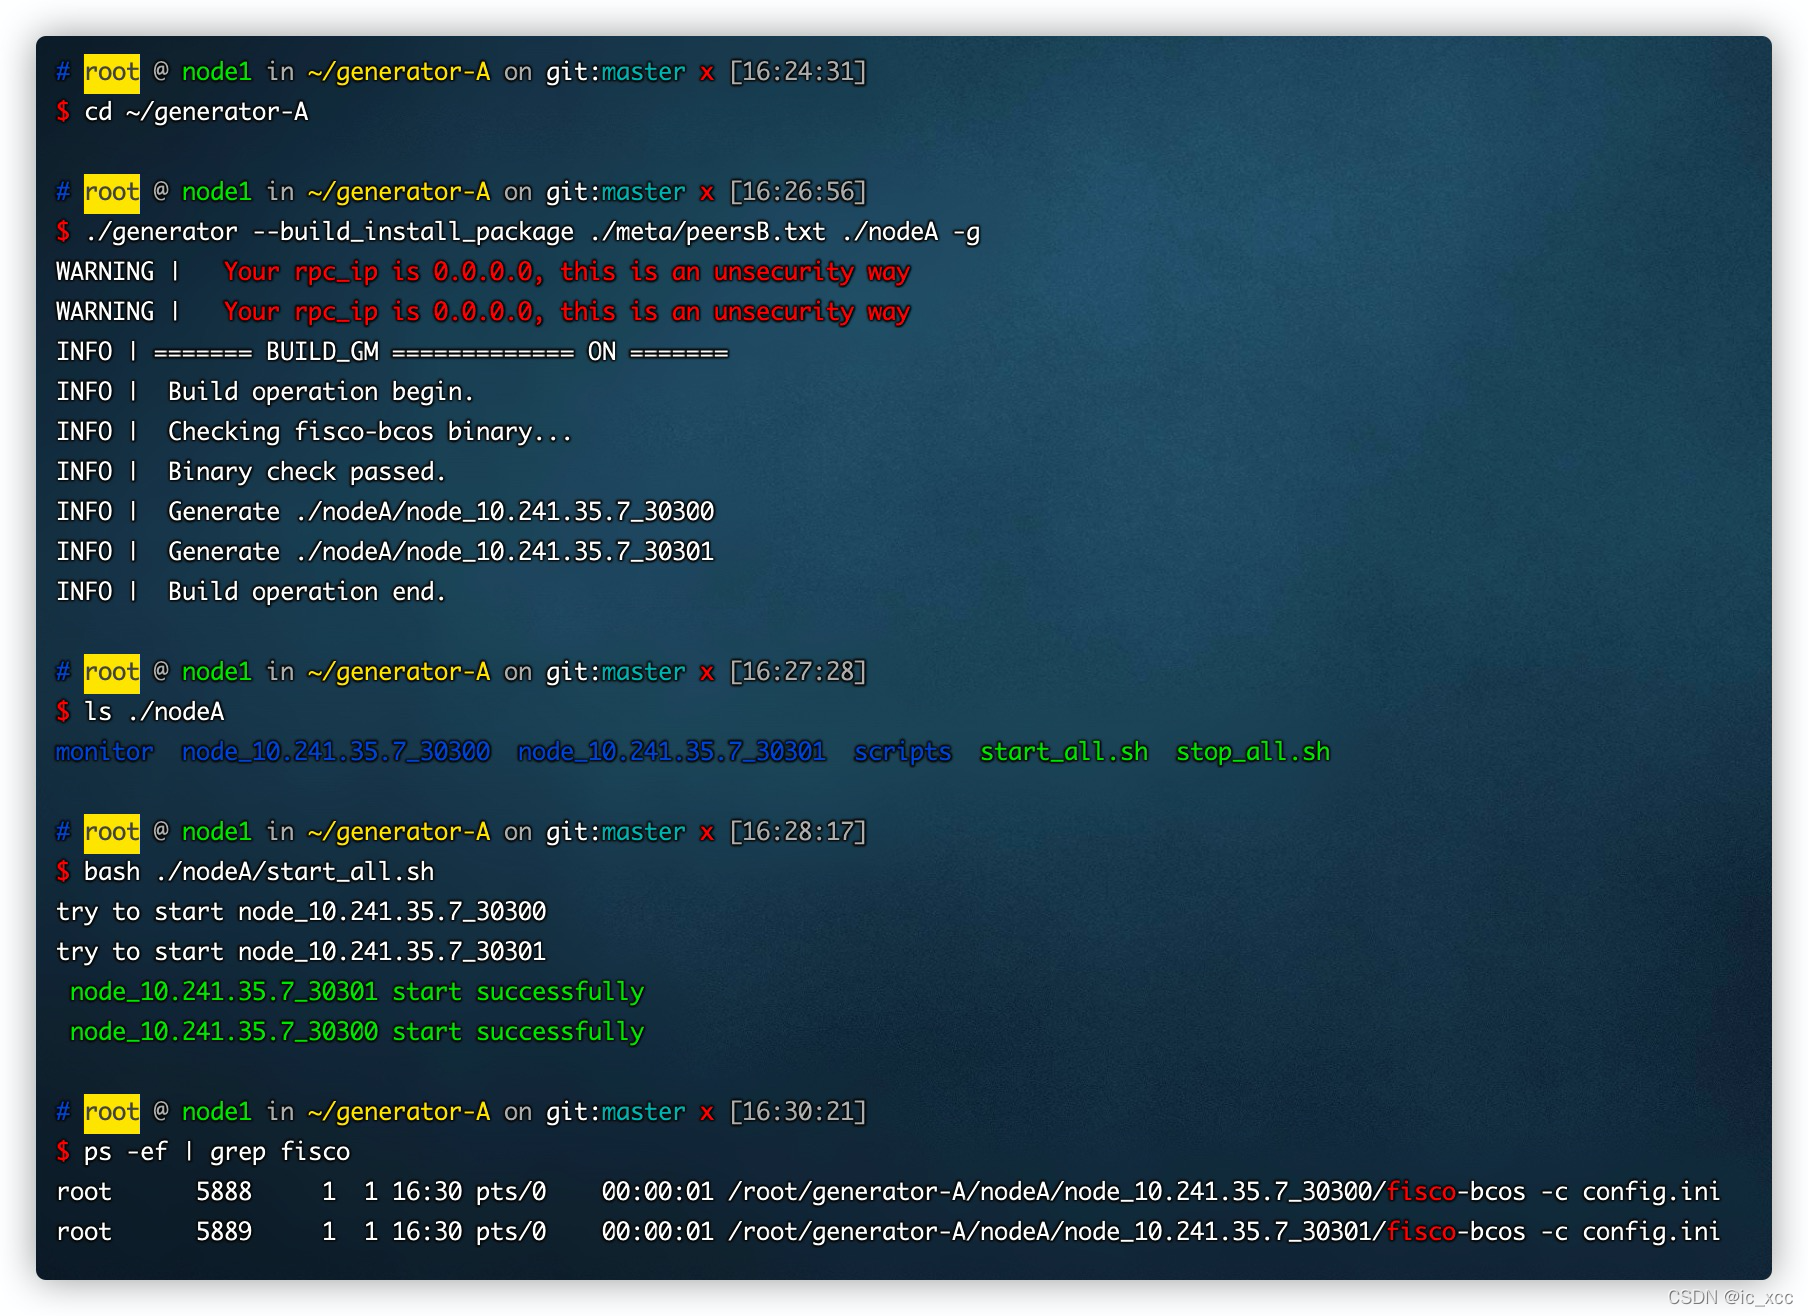Click 'Build operation end.' line
This screenshot has width=1808, height=1316.
coord(251,592)
